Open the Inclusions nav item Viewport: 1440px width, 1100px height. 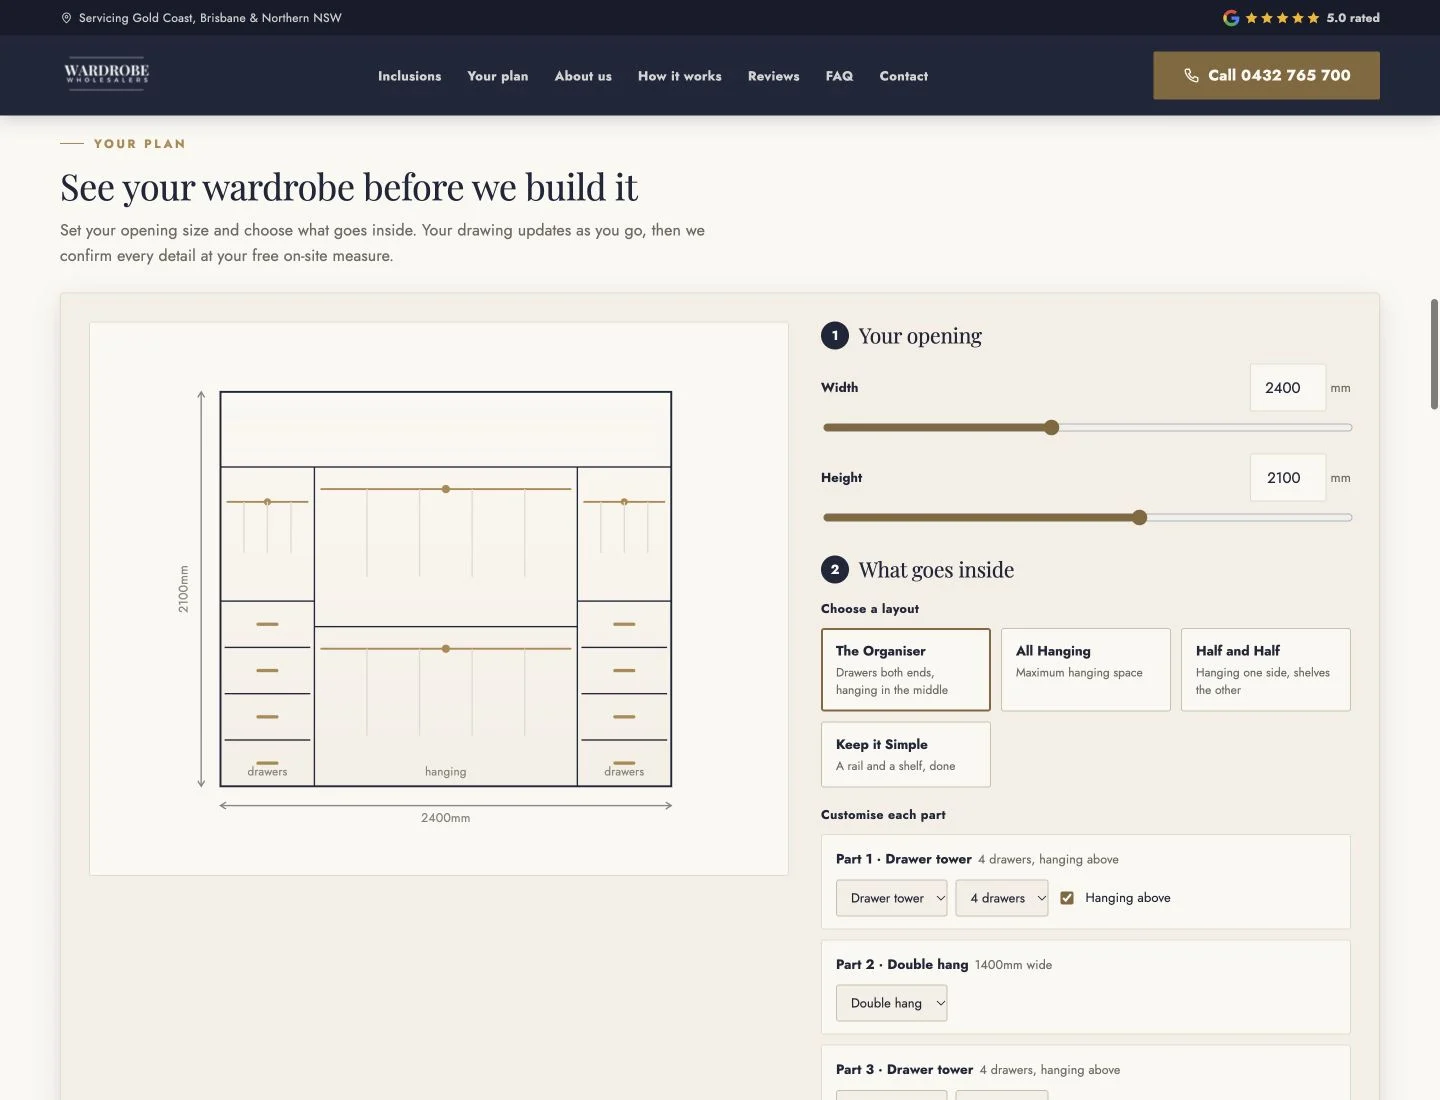click(409, 76)
